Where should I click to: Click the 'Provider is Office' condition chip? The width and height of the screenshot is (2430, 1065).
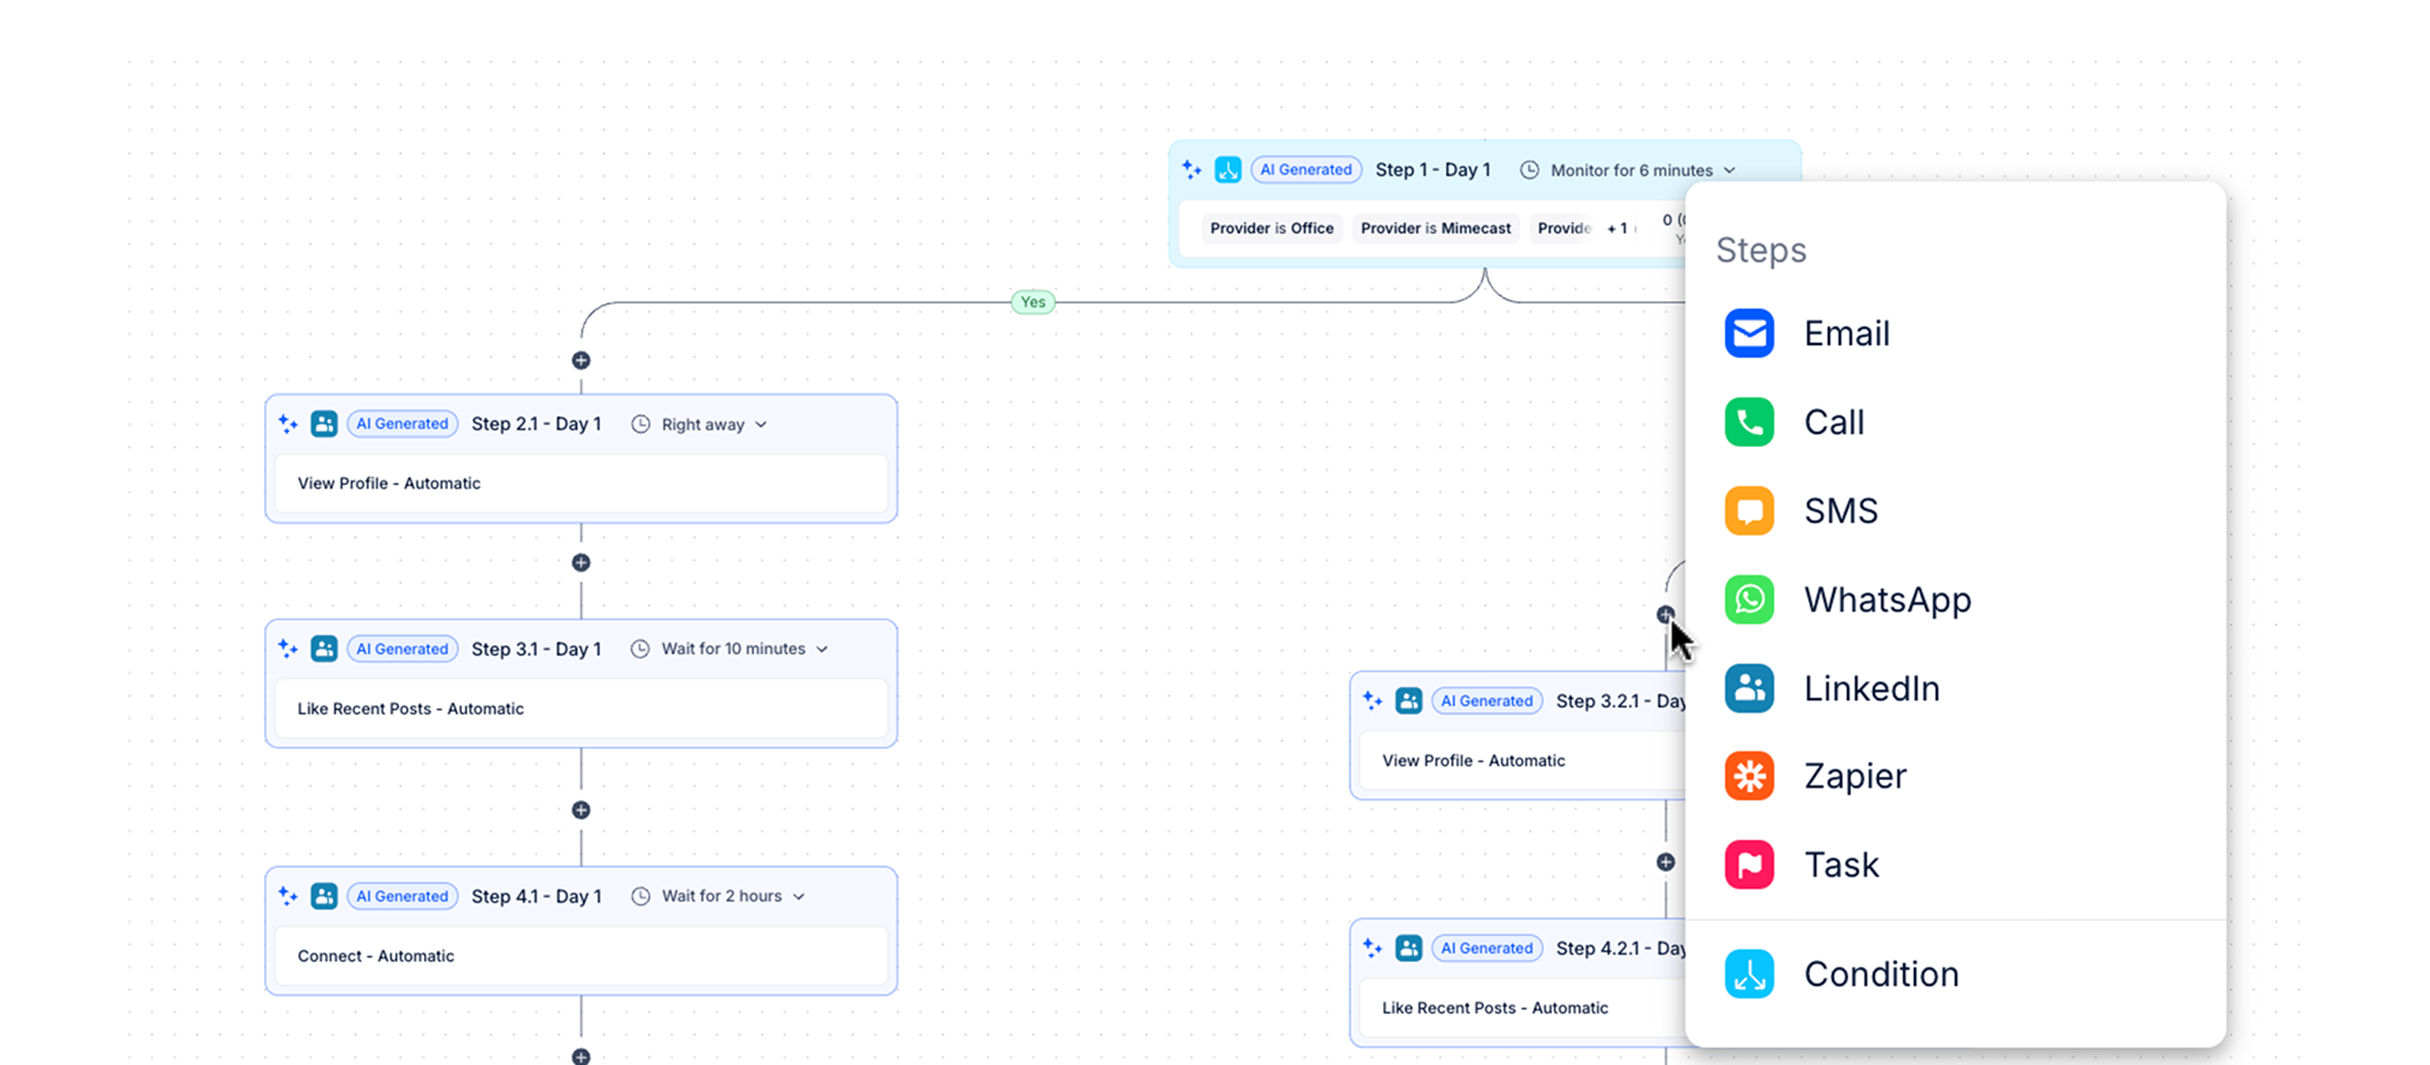pos(1271,229)
